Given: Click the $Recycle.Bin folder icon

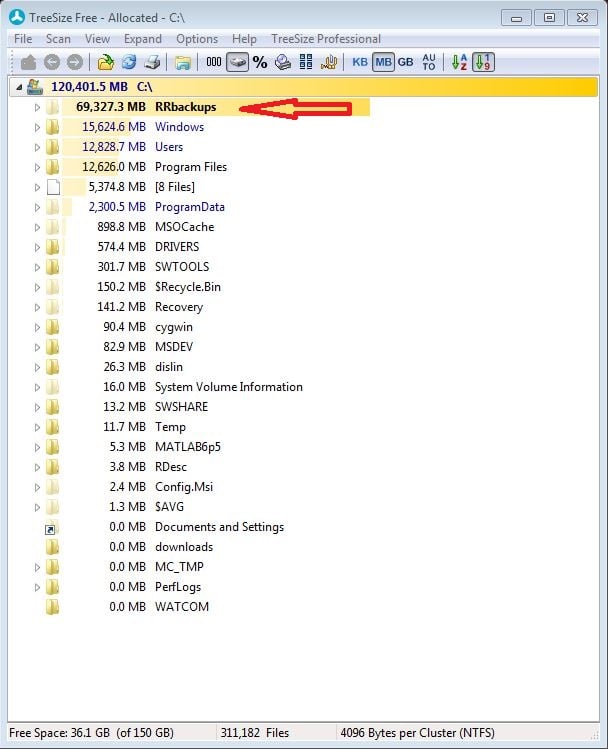Looking at the screenshot, I should [x=53, y=287].
